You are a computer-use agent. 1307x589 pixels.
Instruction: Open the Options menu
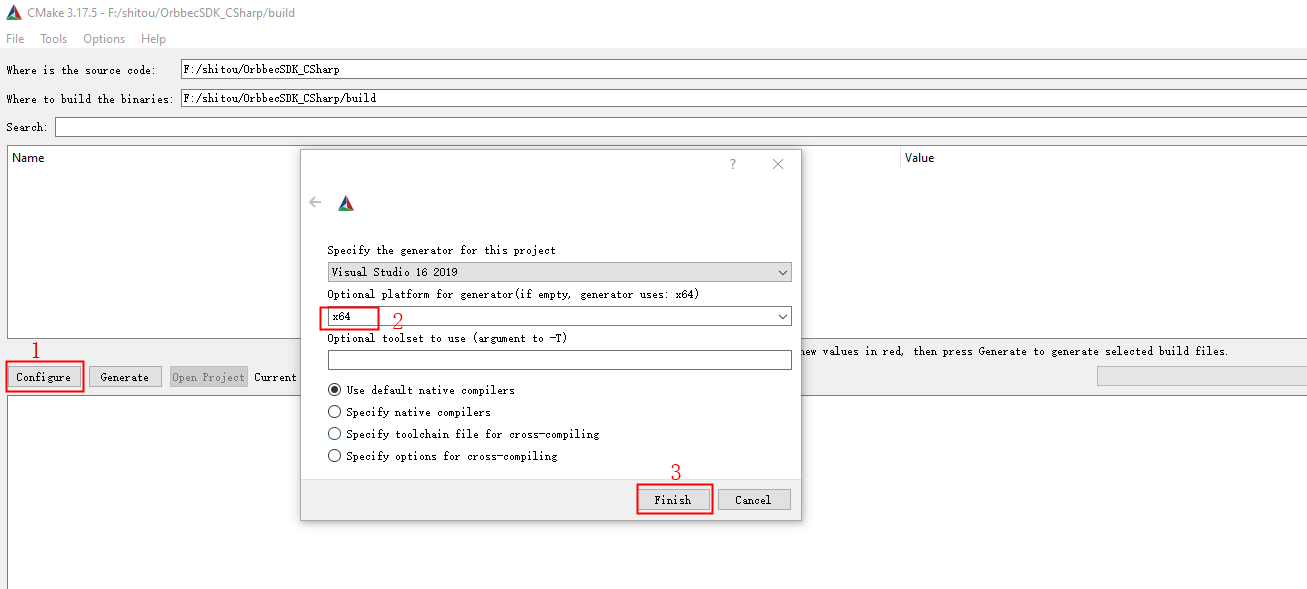tap(104, 39)
